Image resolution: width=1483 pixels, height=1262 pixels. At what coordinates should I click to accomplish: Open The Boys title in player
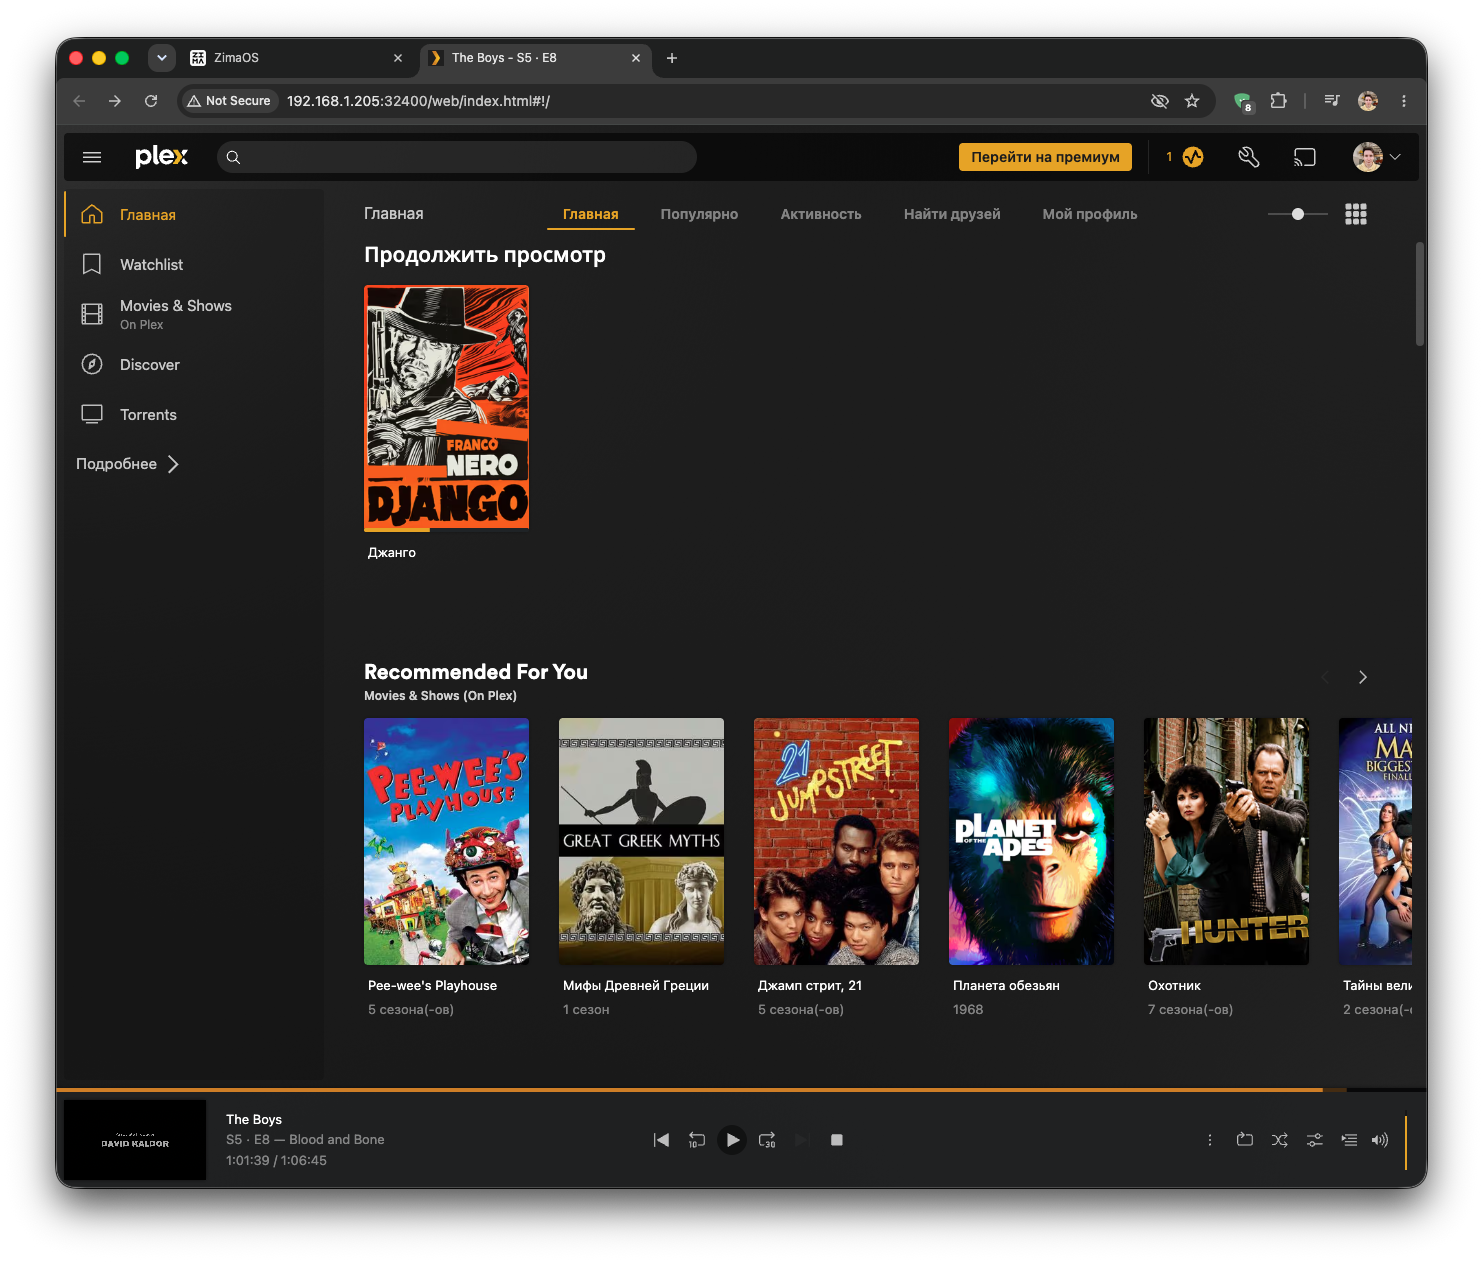pos(254,1119)
